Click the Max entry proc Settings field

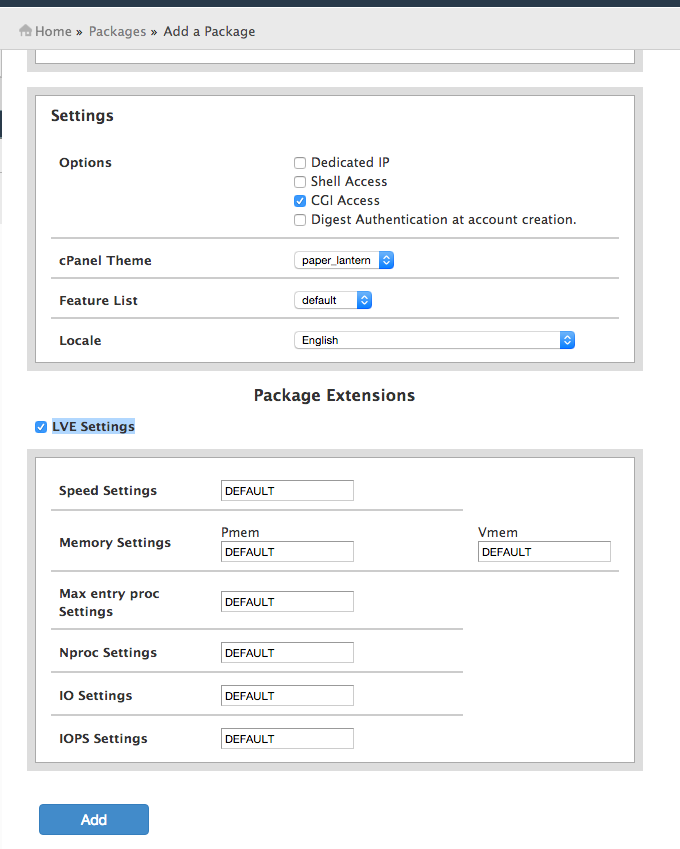pos(287,602)
